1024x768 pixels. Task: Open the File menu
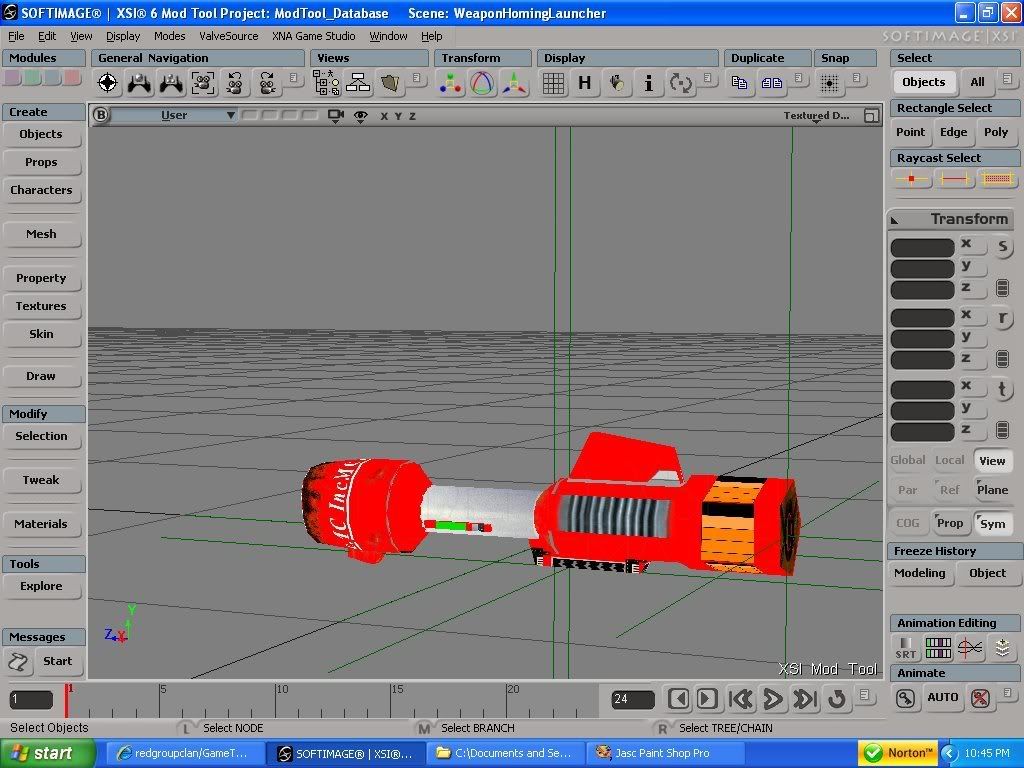click(16, 36)
